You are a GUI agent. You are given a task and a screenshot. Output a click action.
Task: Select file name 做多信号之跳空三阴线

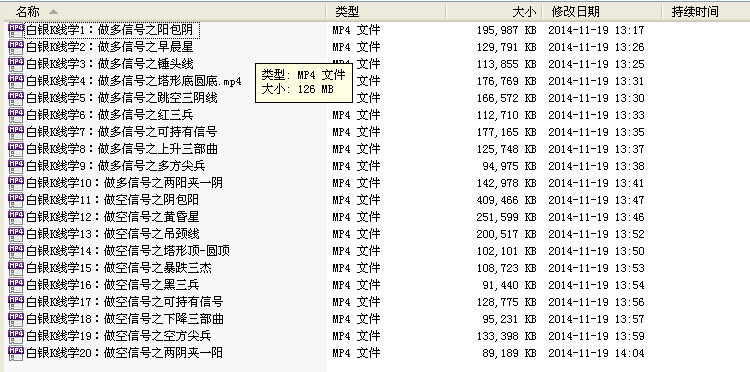157,98
